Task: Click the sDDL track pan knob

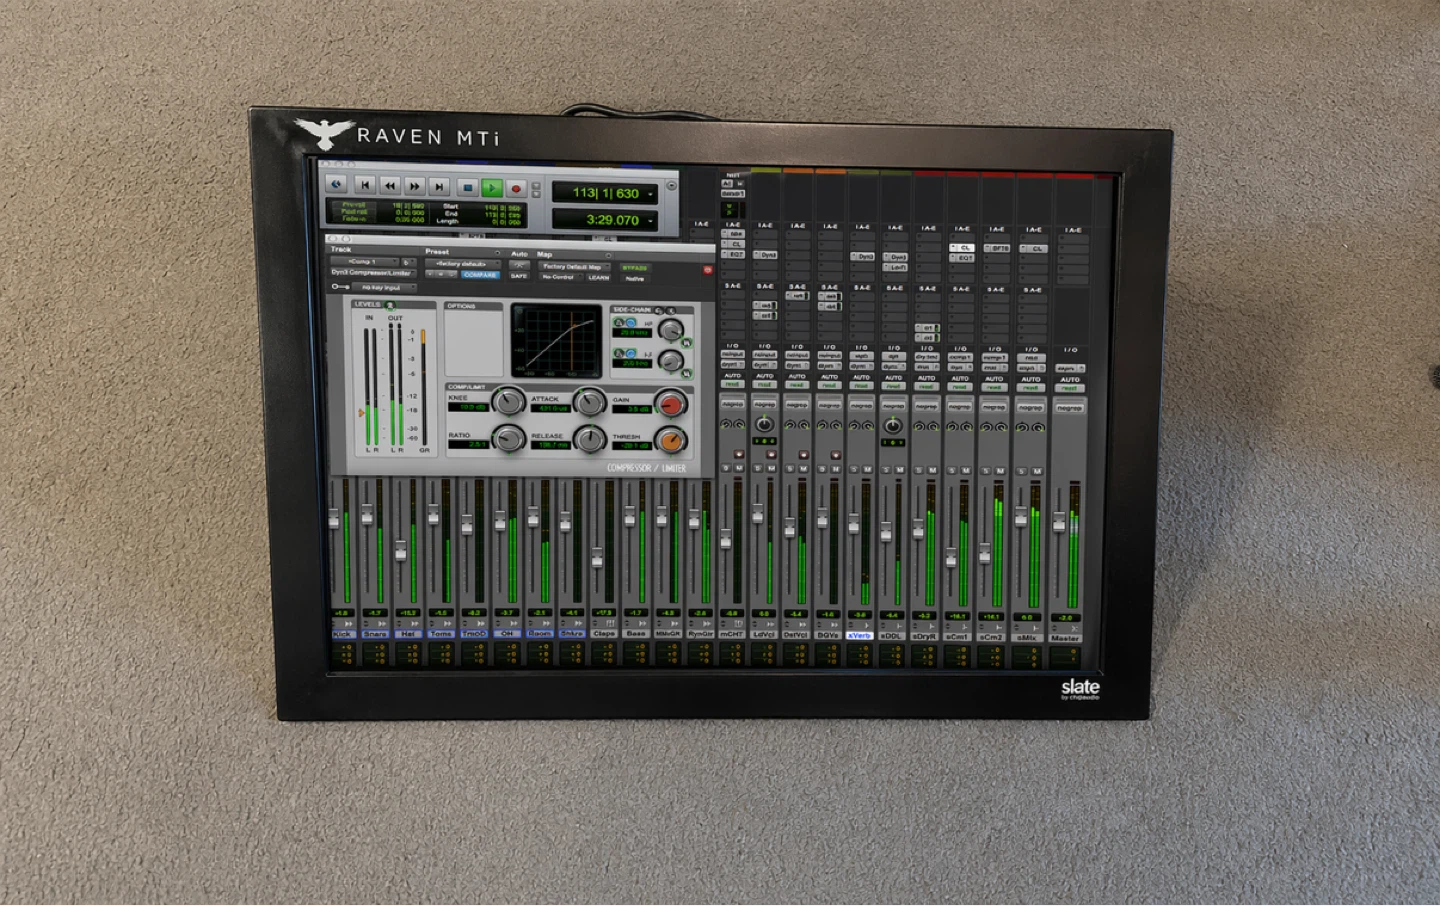Action: (x=893, y=426)
